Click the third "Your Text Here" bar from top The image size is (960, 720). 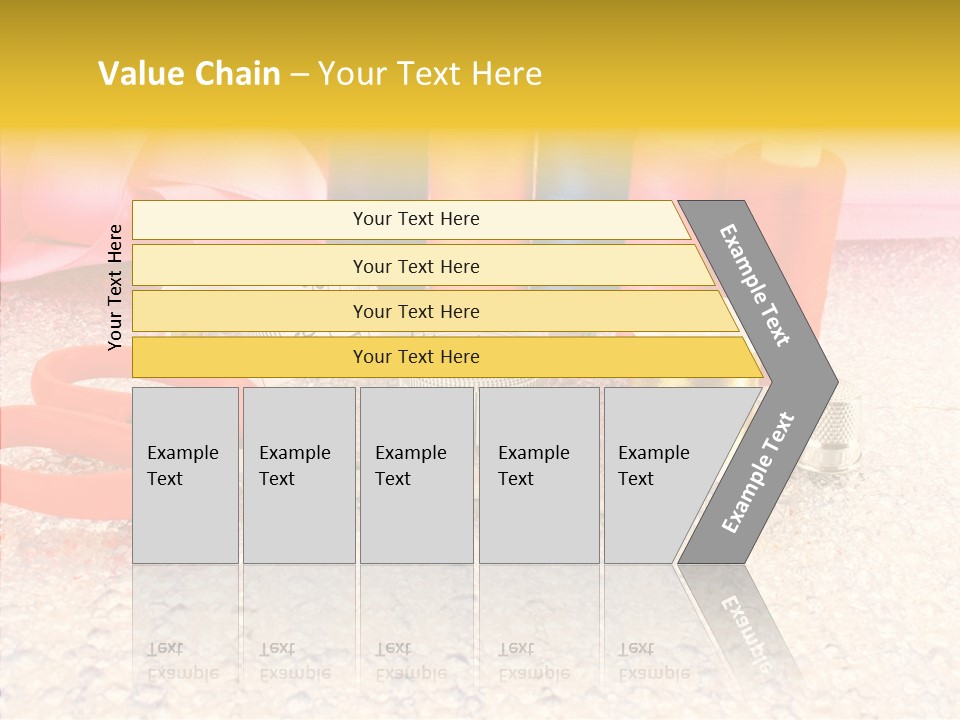coord(416,311)
